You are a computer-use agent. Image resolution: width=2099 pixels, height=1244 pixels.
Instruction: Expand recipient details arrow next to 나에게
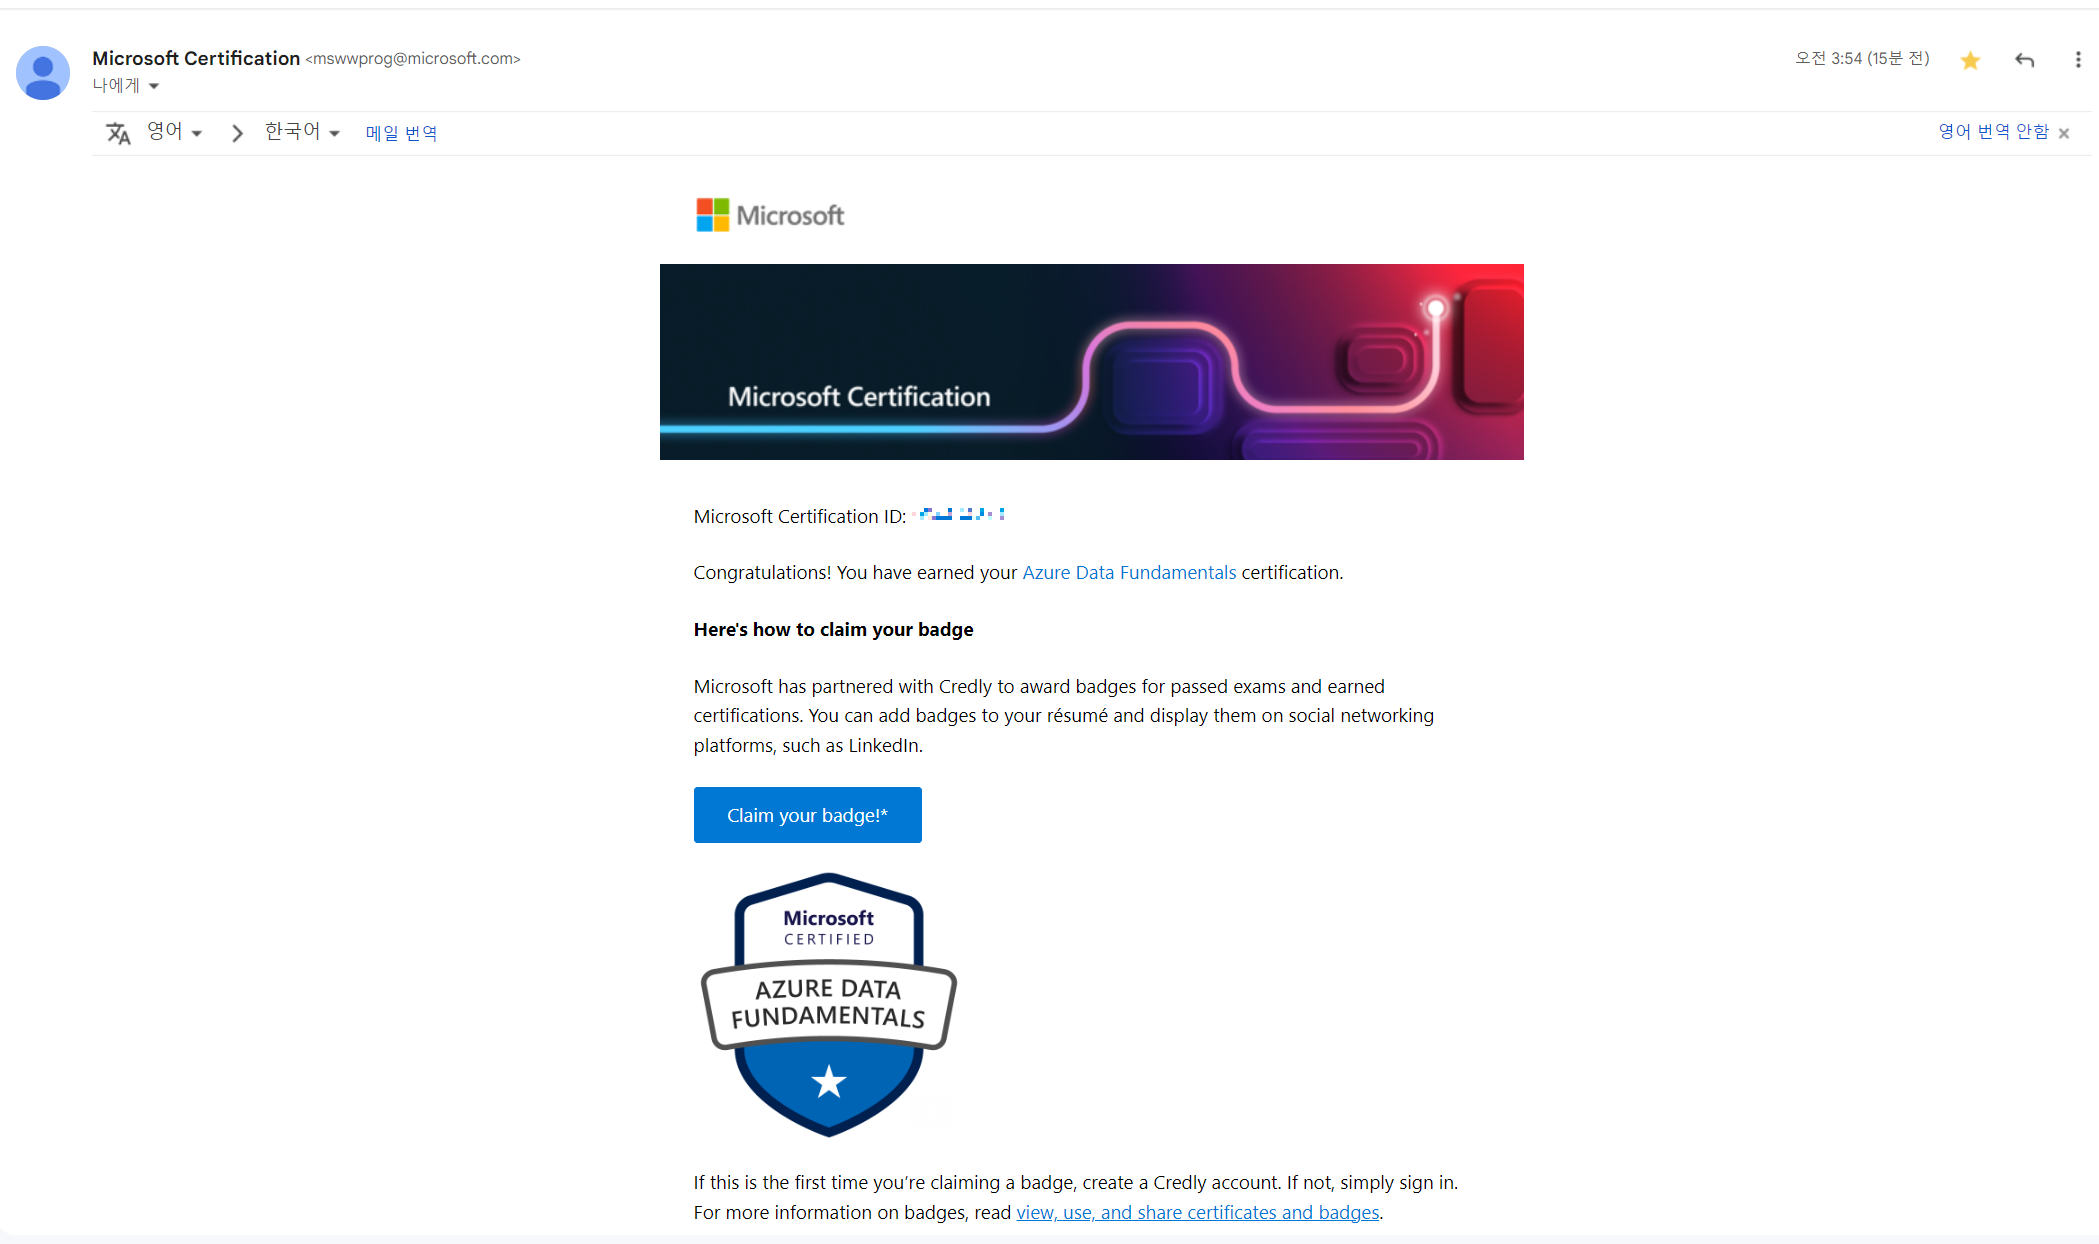[x=154, y=87]
